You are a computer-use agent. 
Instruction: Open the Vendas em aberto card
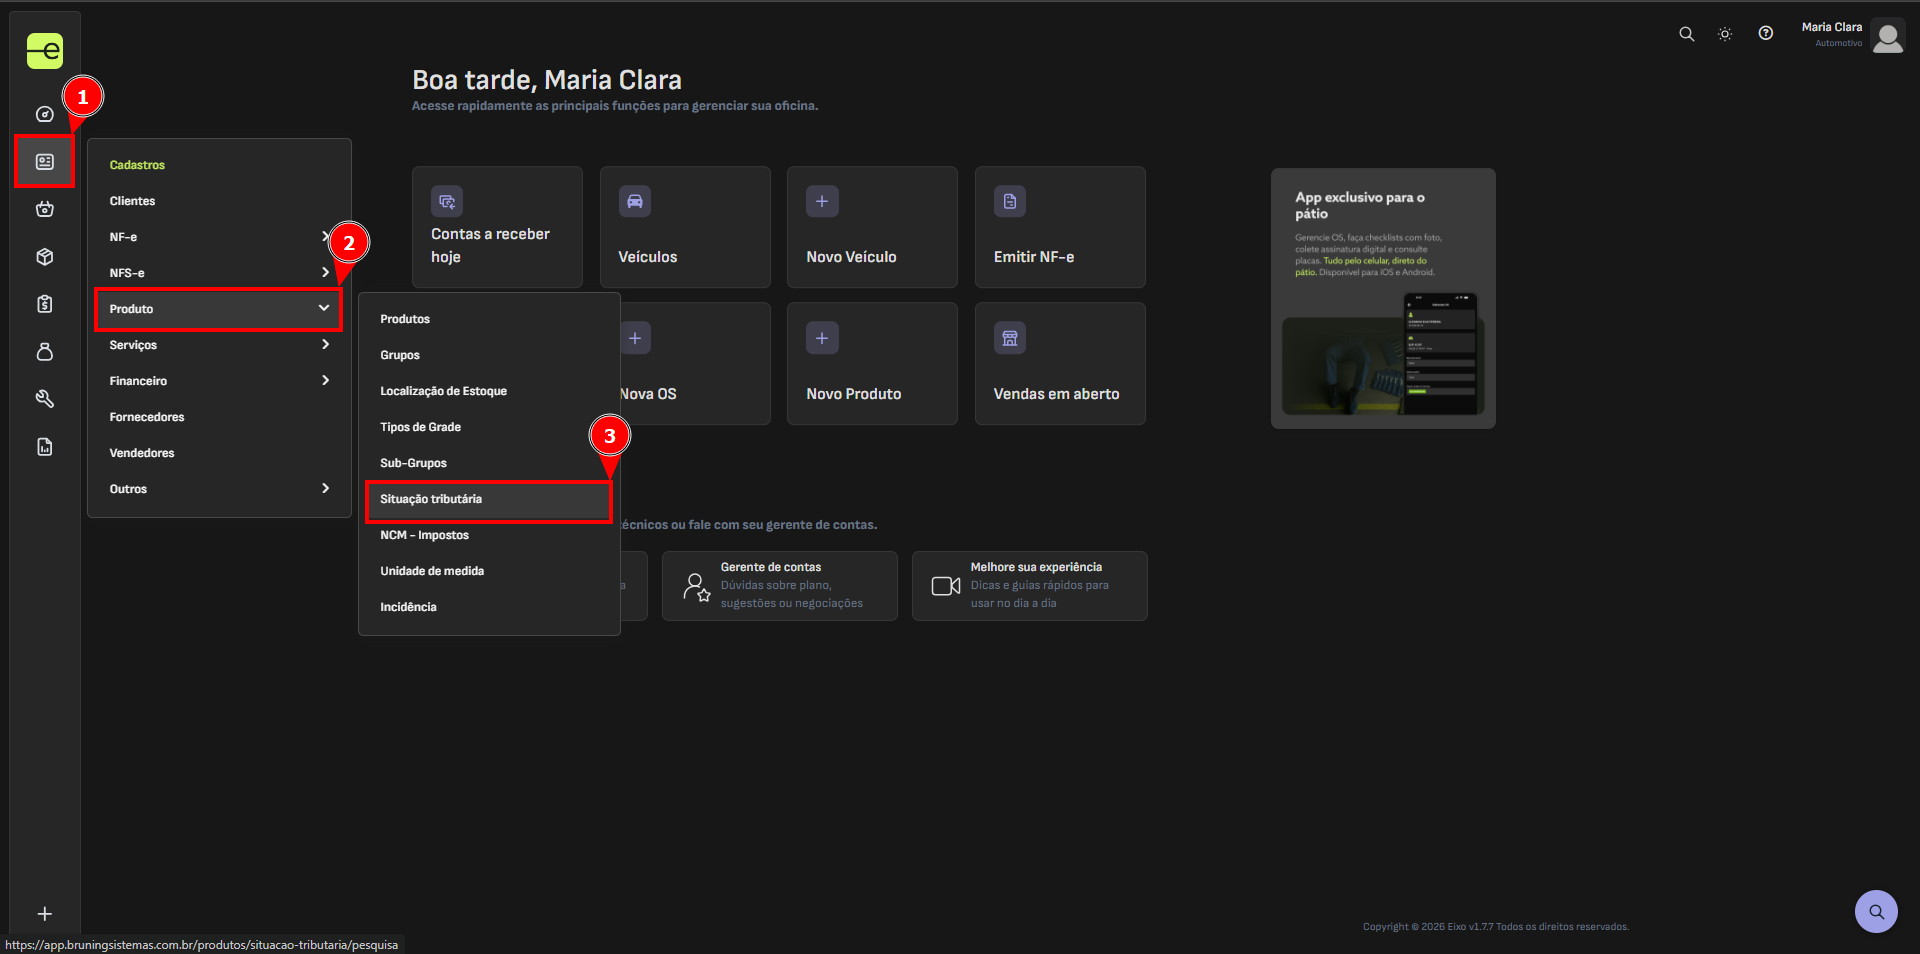tap(1059, 364)
